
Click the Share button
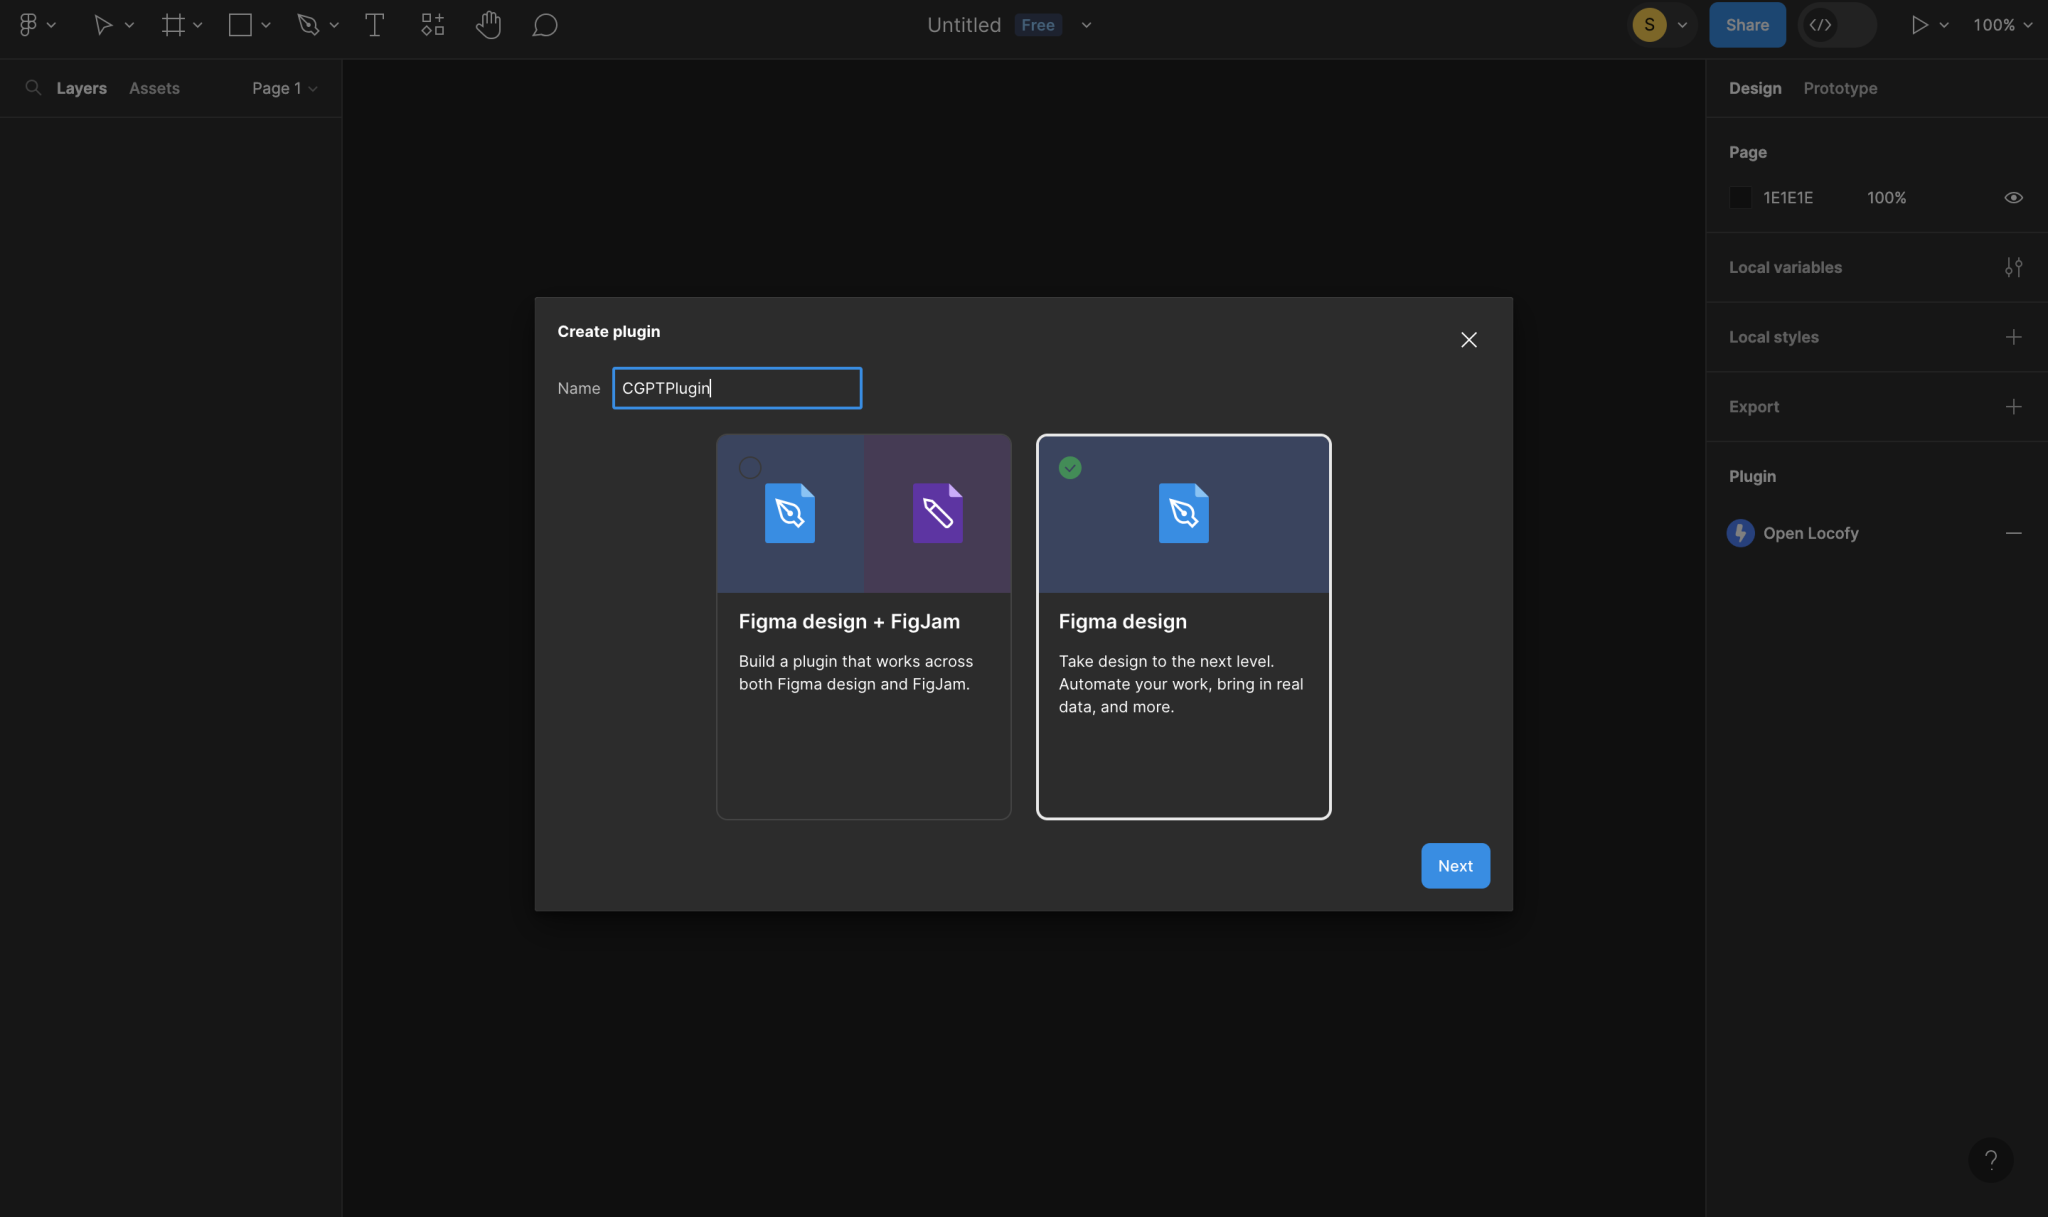click(1746, 24)
